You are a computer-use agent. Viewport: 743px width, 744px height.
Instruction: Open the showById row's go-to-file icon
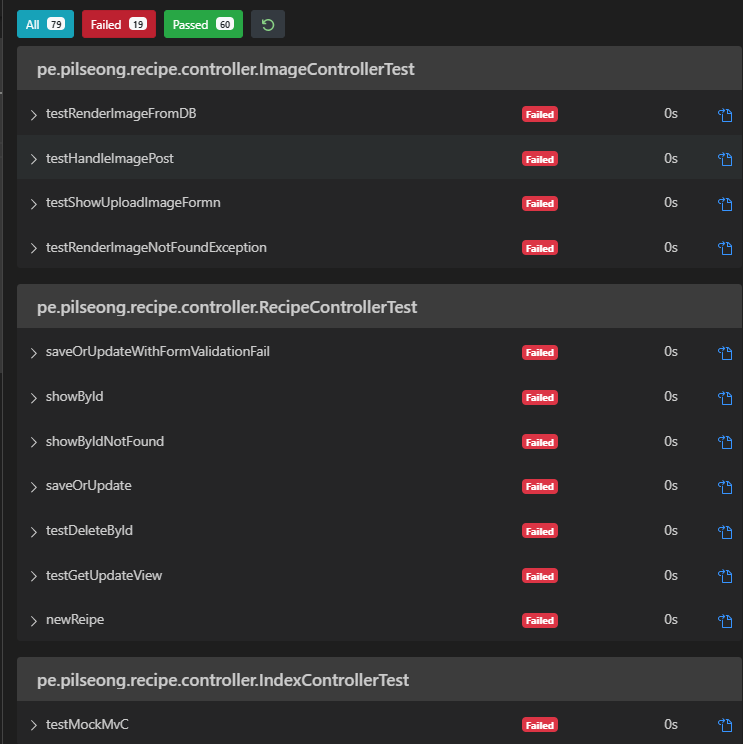pyautogui.click(x=724, y=398)
